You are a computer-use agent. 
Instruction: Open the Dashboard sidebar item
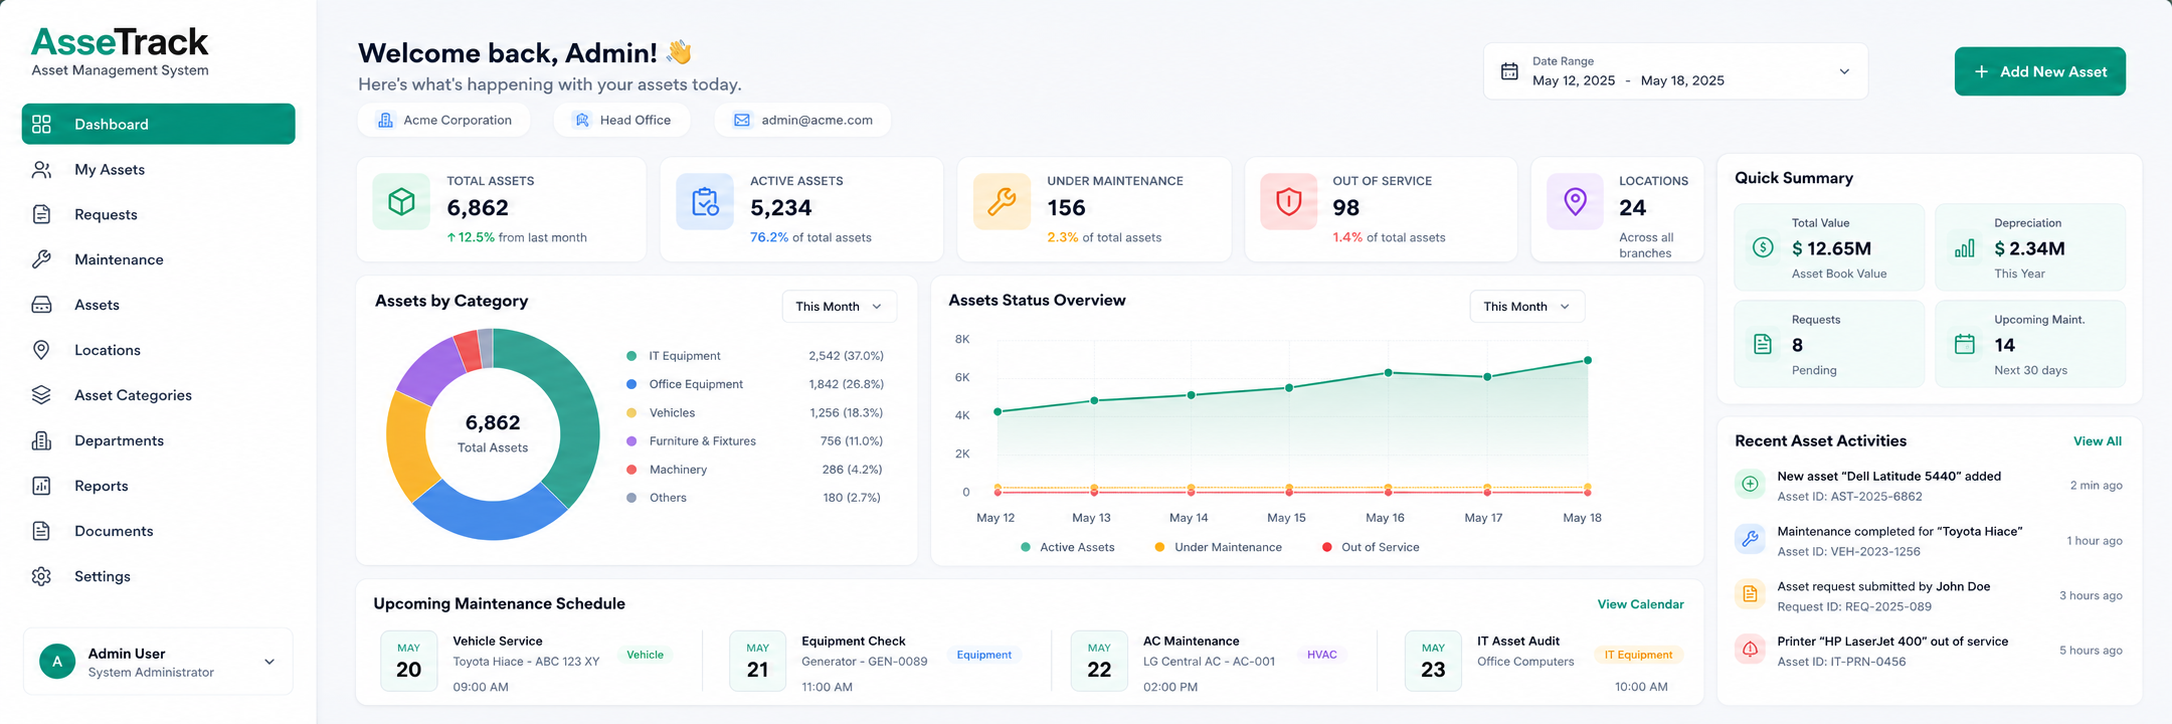click(158, 124)
